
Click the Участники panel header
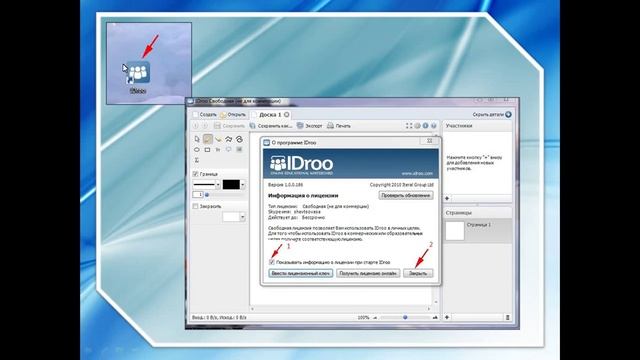(478, 126)
